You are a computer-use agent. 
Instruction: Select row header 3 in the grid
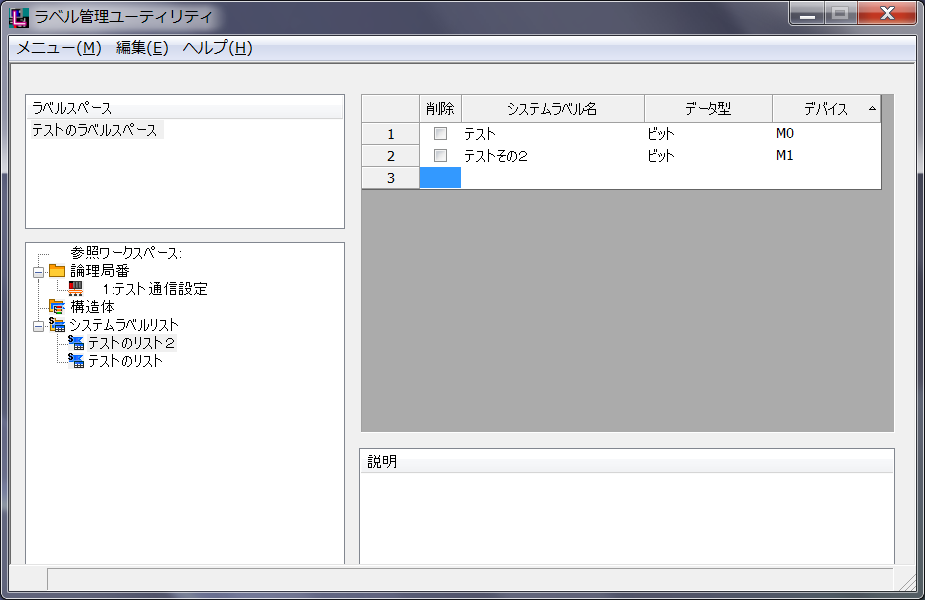391,178
